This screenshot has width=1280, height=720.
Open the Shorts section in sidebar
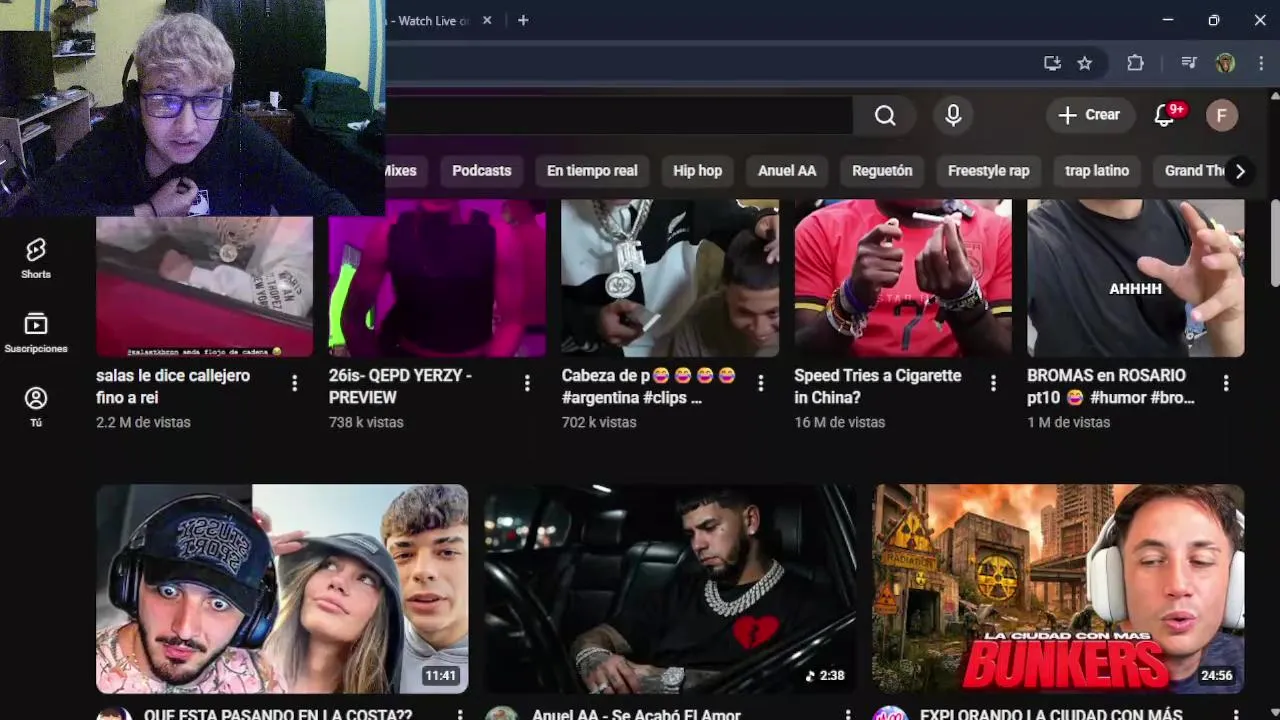point(36,258)
